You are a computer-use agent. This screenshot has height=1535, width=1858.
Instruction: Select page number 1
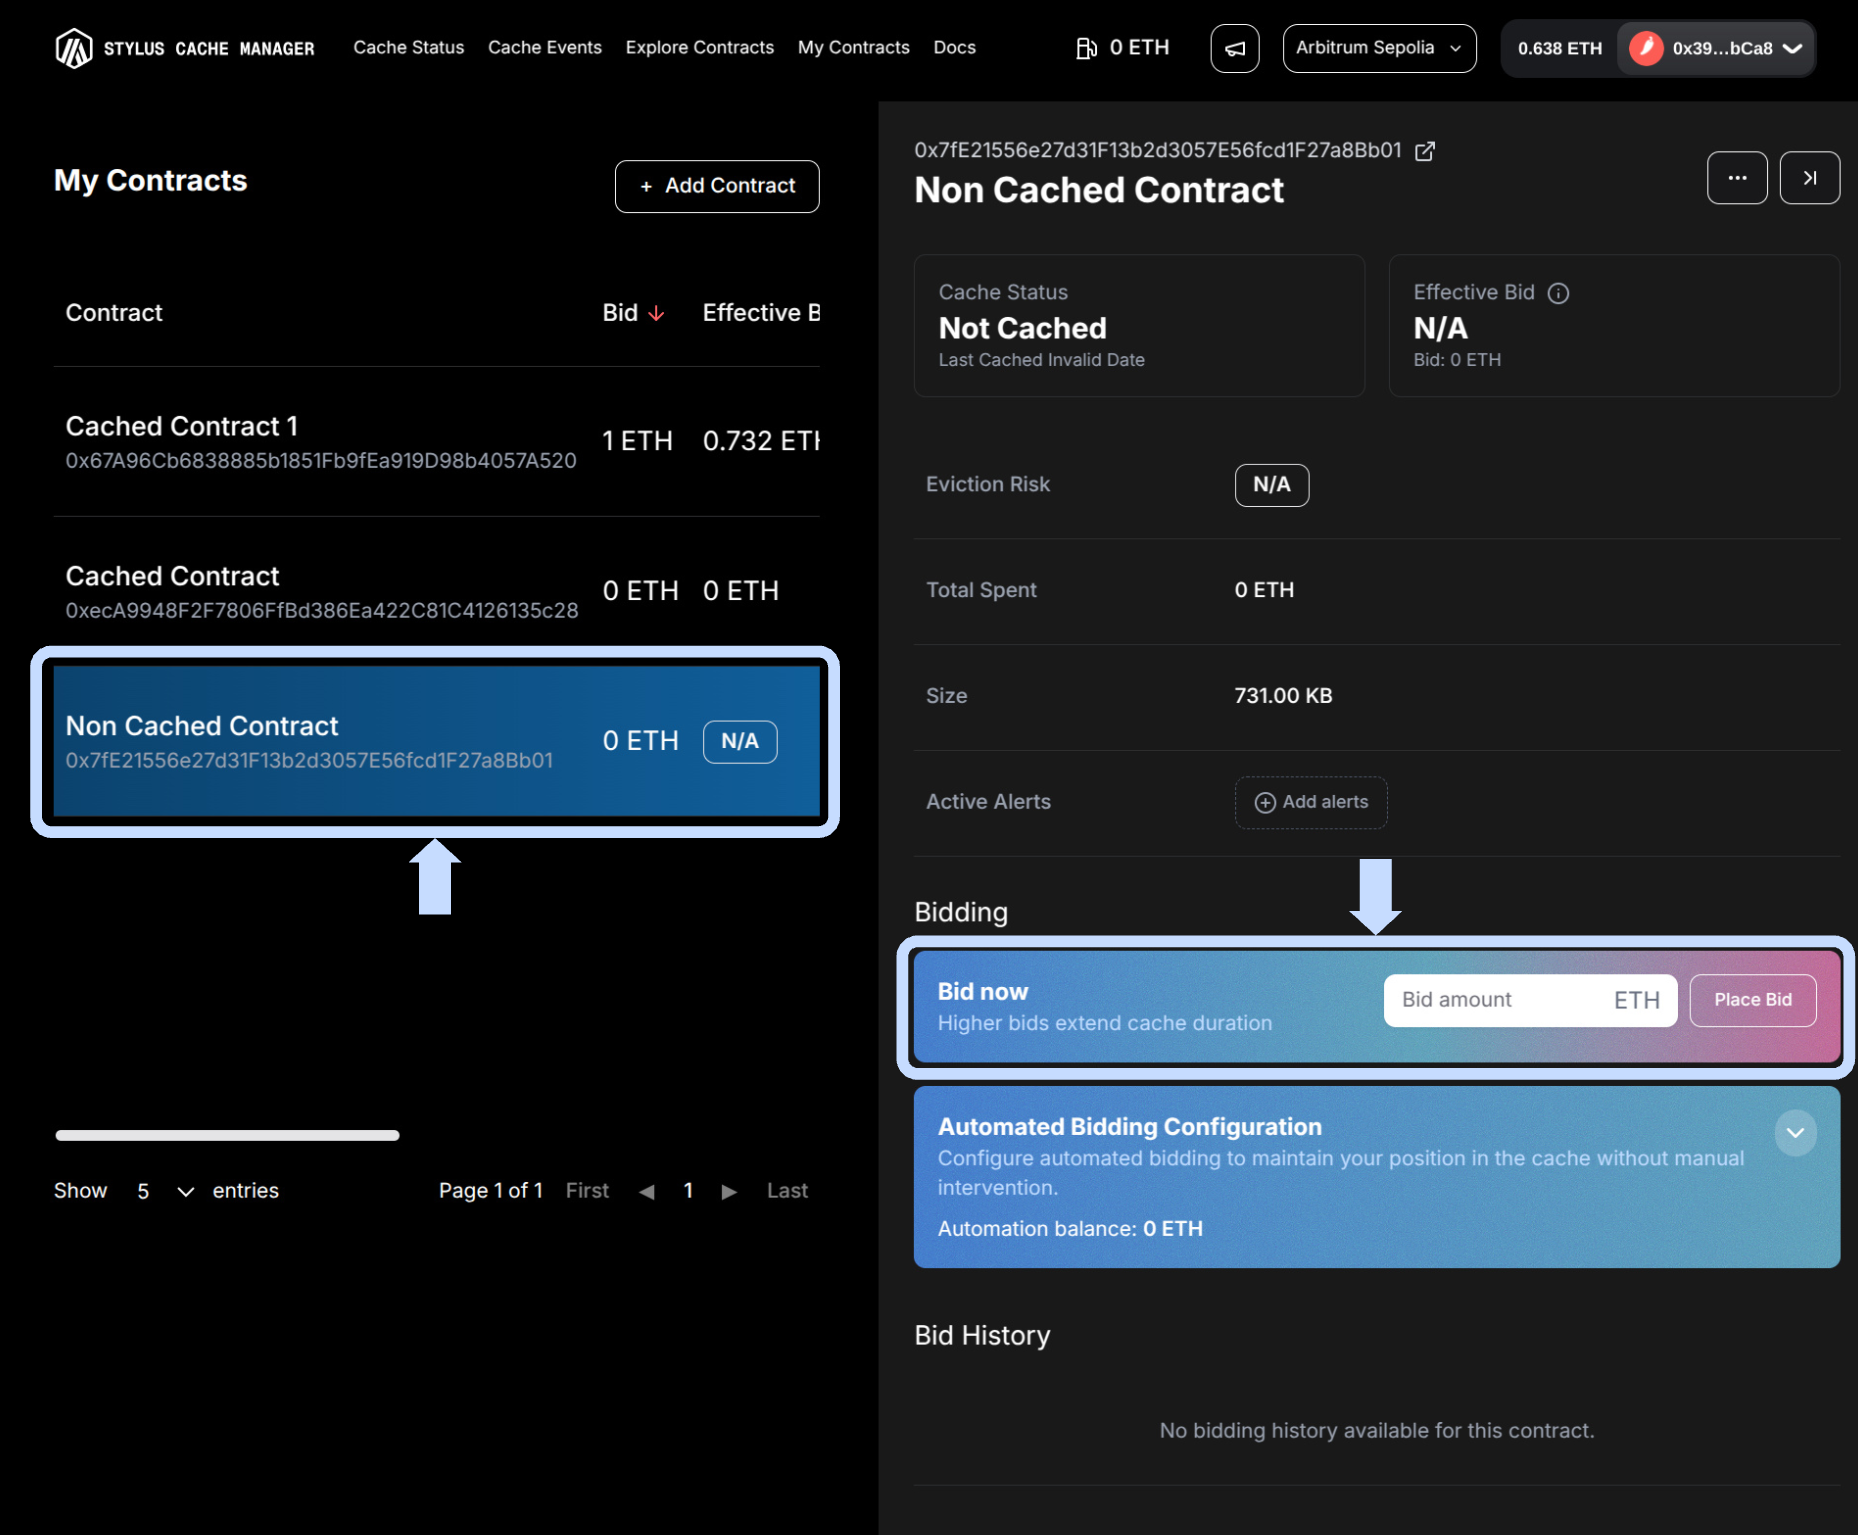688,1191
